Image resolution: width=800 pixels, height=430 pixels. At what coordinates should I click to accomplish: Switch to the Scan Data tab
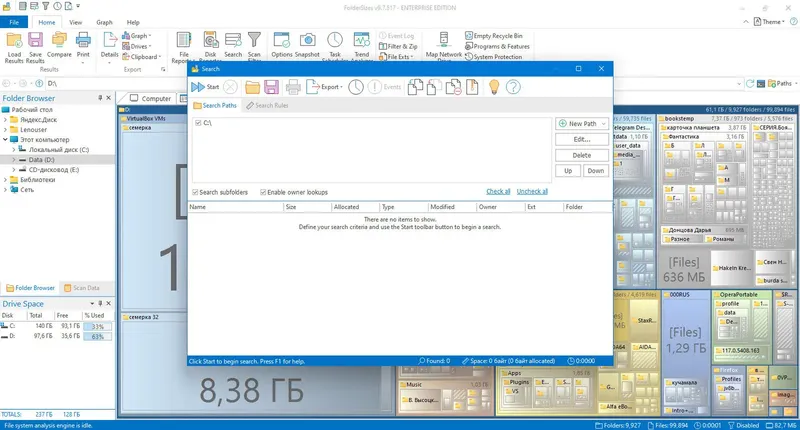tap(82, 288)
